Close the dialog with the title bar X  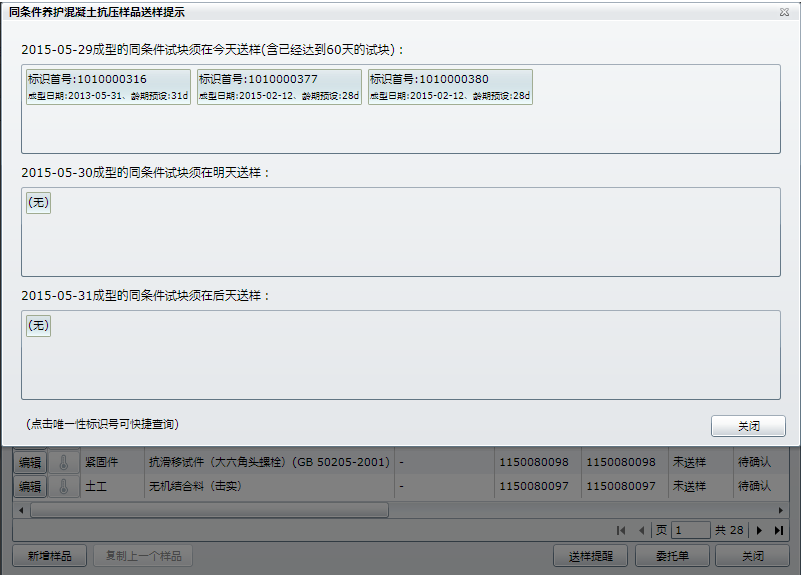[x=785, y=12]
